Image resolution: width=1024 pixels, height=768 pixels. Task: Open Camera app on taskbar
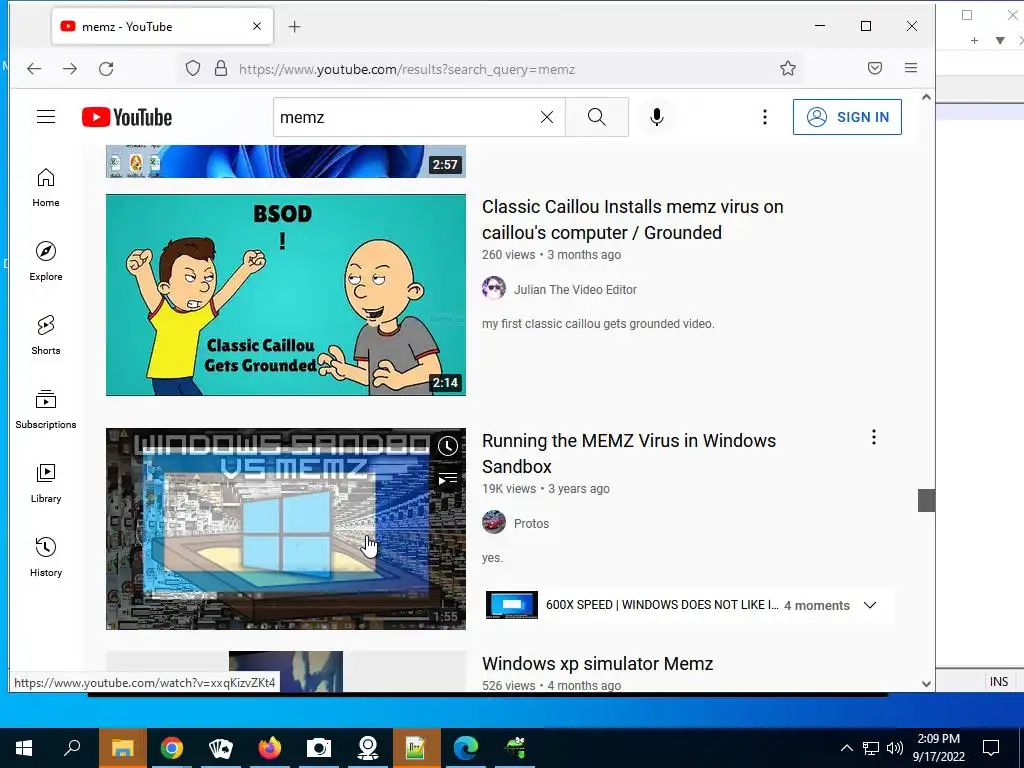(319, 748)
